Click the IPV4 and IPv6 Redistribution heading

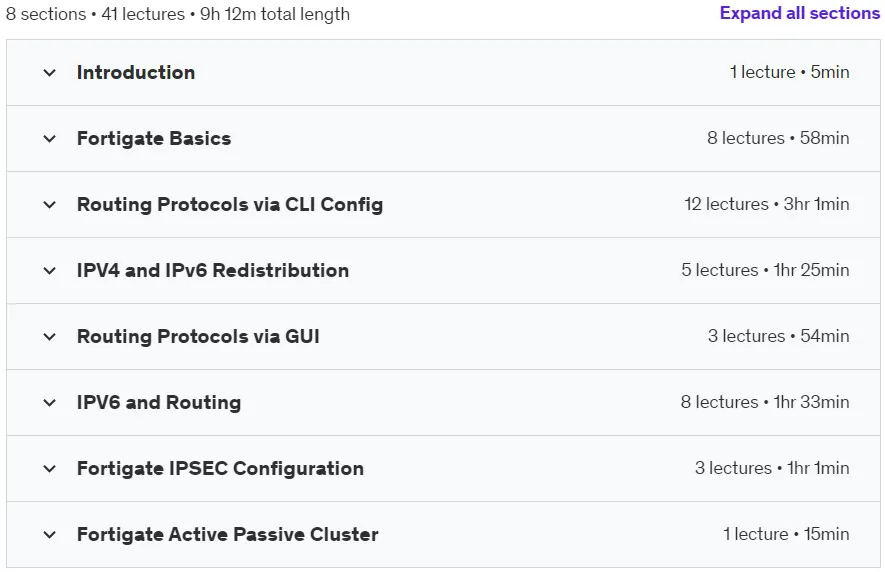click(x=213, y=270)
